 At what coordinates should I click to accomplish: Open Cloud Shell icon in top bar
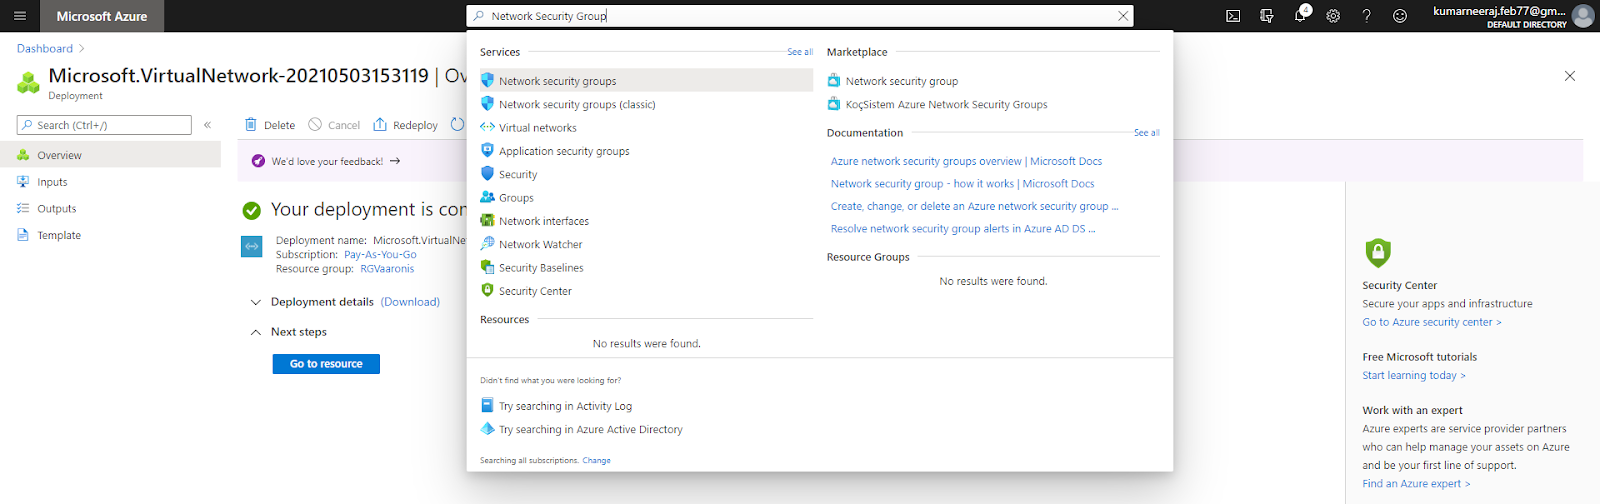tap(1233, 16)
